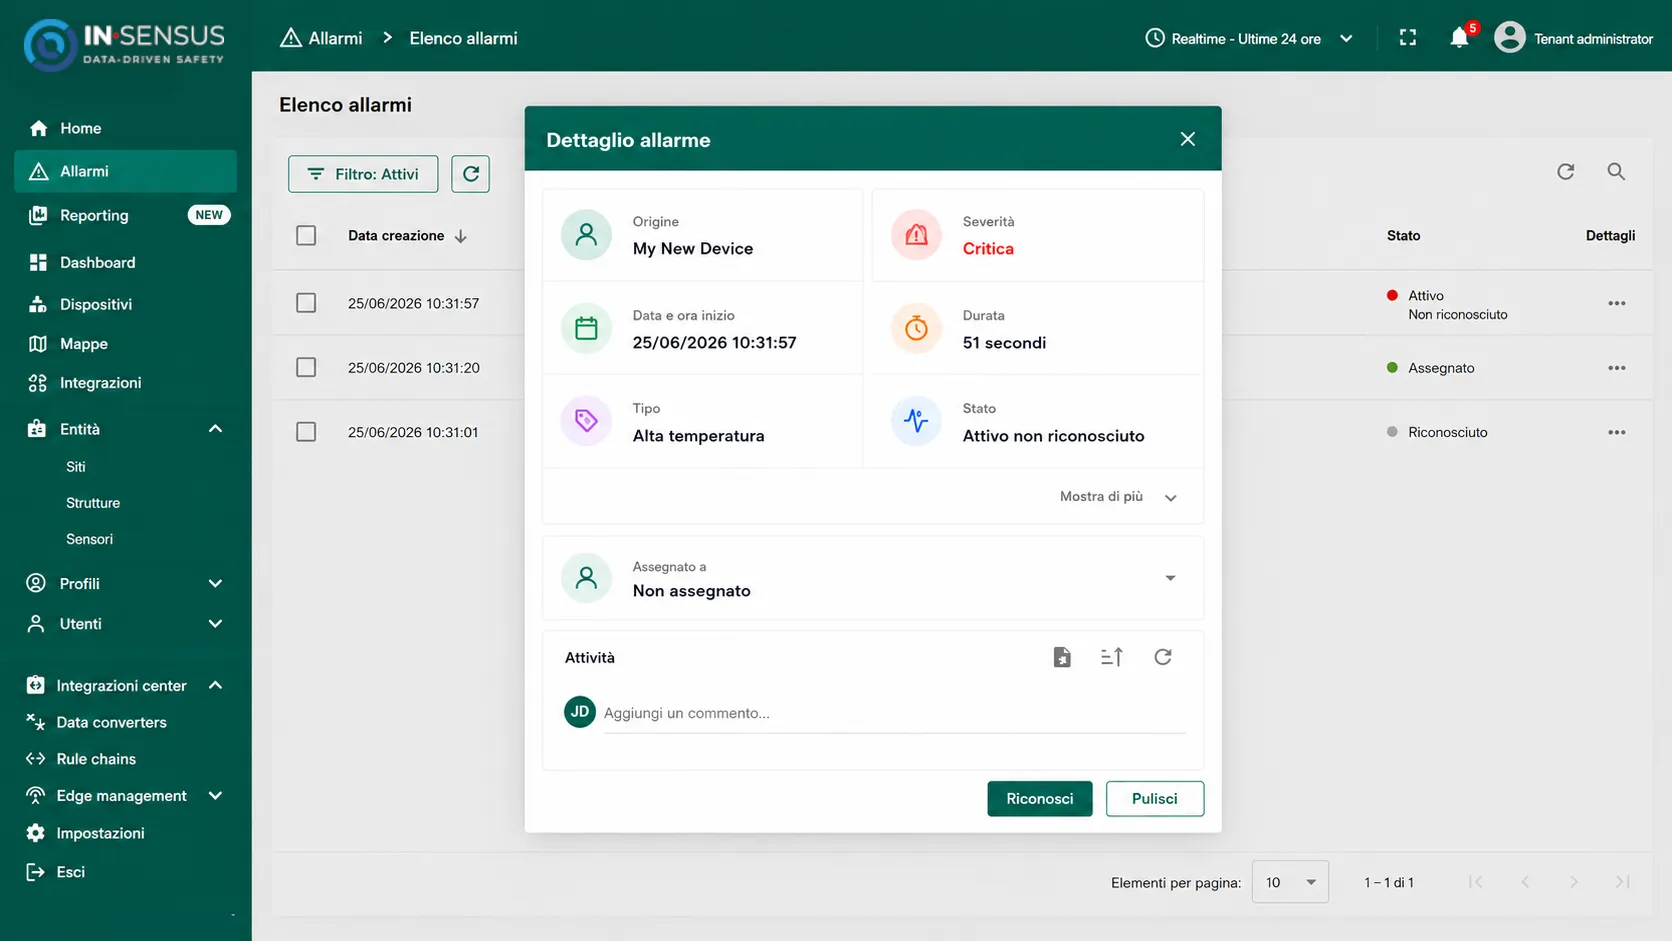Tick the checkbox for alarm 10:31:01
This screenshot has height=941, width=1672.
click(306, 432)
